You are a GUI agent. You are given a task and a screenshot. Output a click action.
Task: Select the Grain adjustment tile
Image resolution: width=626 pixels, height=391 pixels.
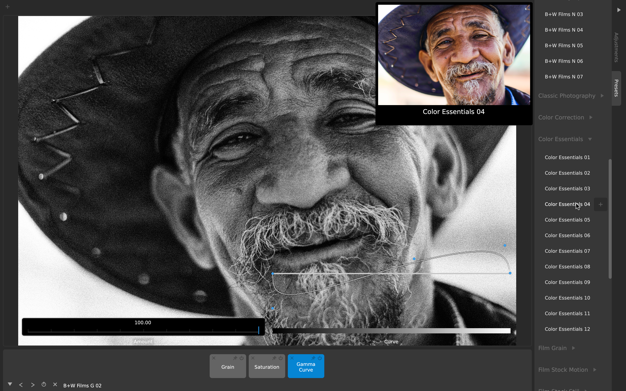[228, 366]
